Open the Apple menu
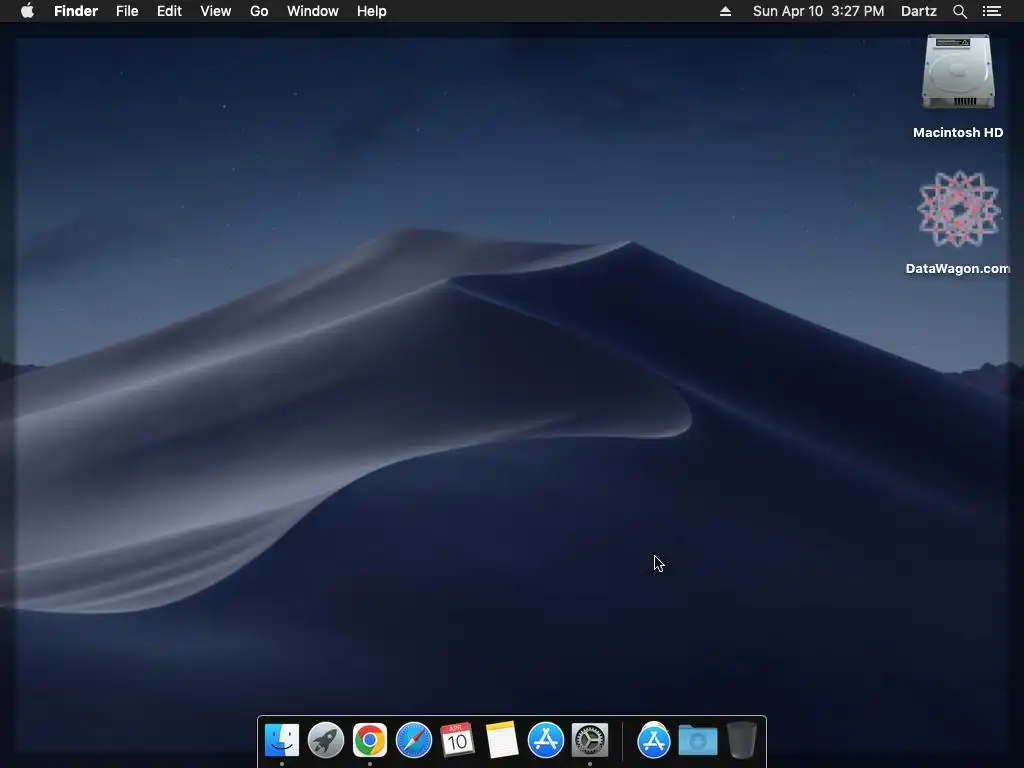This screenshot has width=1024, height=768. [27, 11]
